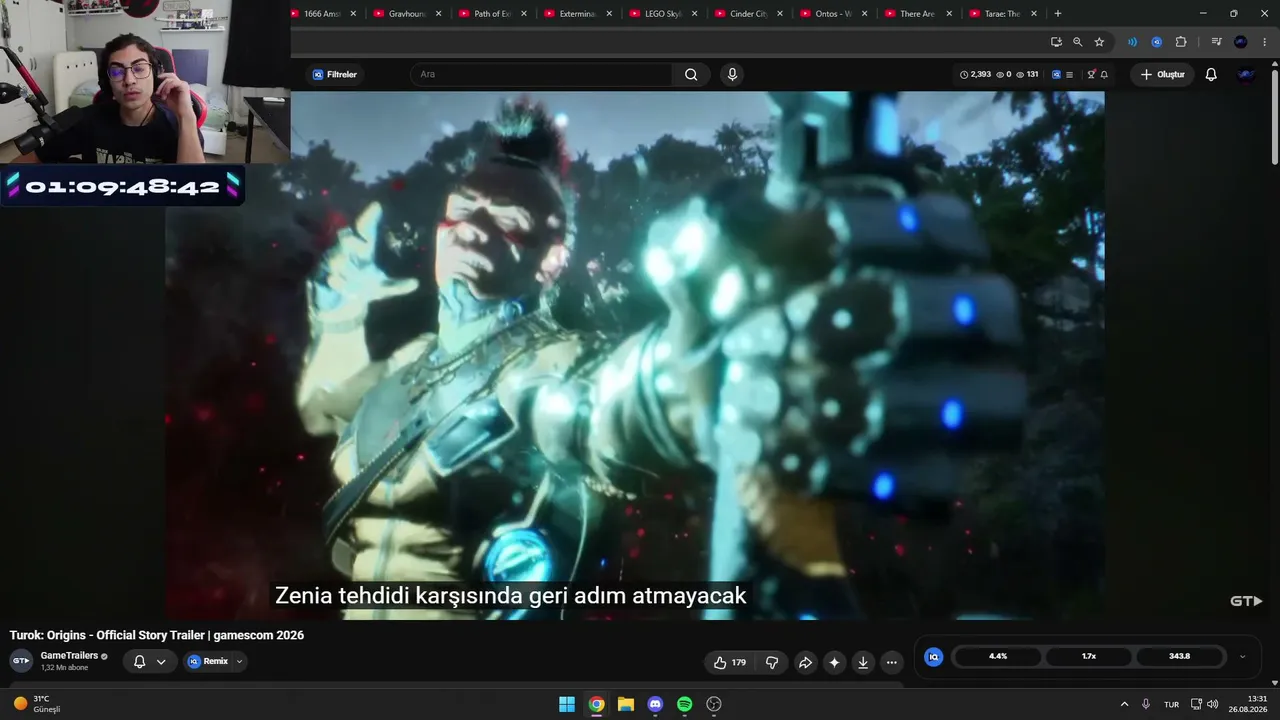This screenshot has width=1280, height=720.
Task: Bookmark this page with the star icon
Action: tap(1099, 42)
